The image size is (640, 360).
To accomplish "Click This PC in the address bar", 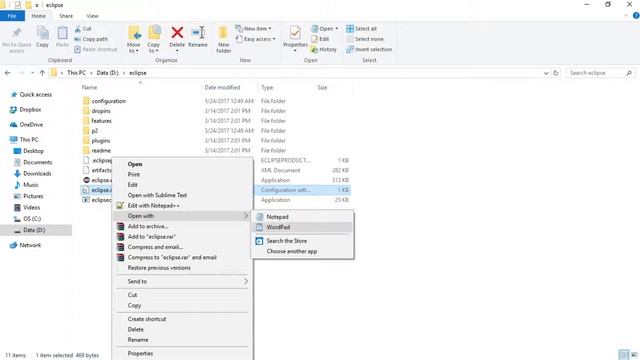I will (76, 73).
